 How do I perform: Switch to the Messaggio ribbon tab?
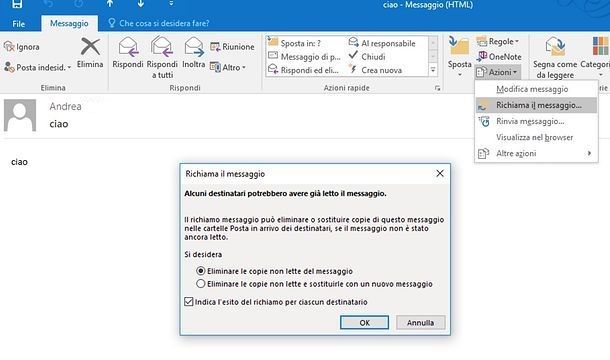69,23
